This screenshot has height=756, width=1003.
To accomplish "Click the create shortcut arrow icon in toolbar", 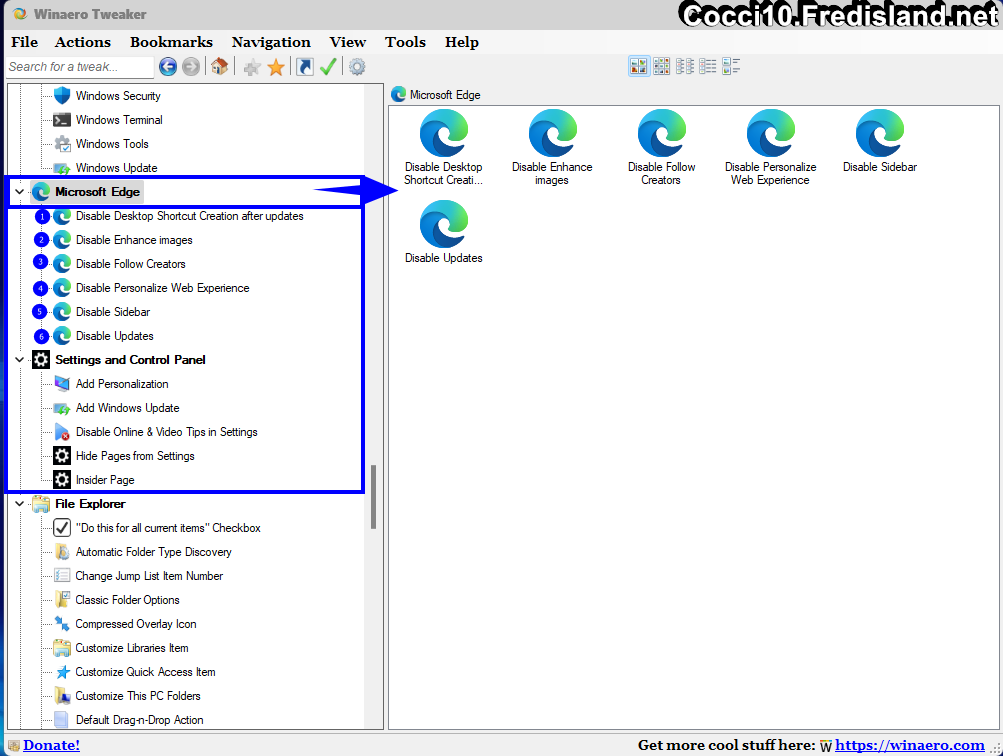I will (305, 67).
